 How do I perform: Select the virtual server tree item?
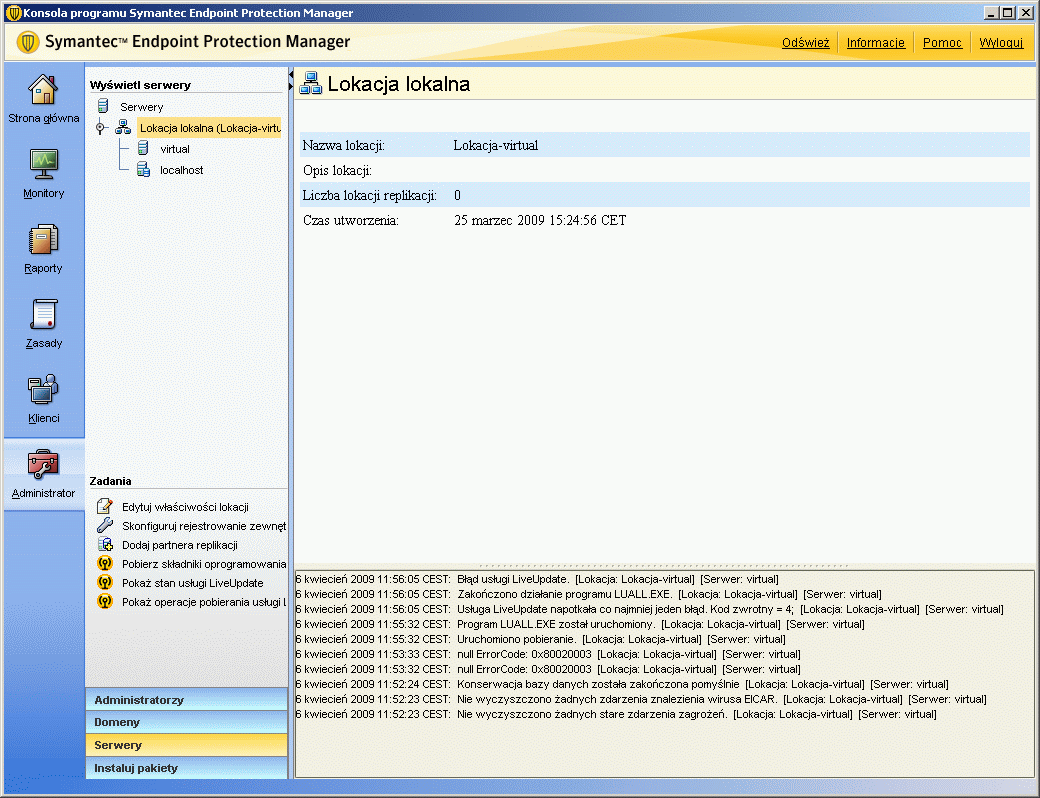tap(174, 149)
